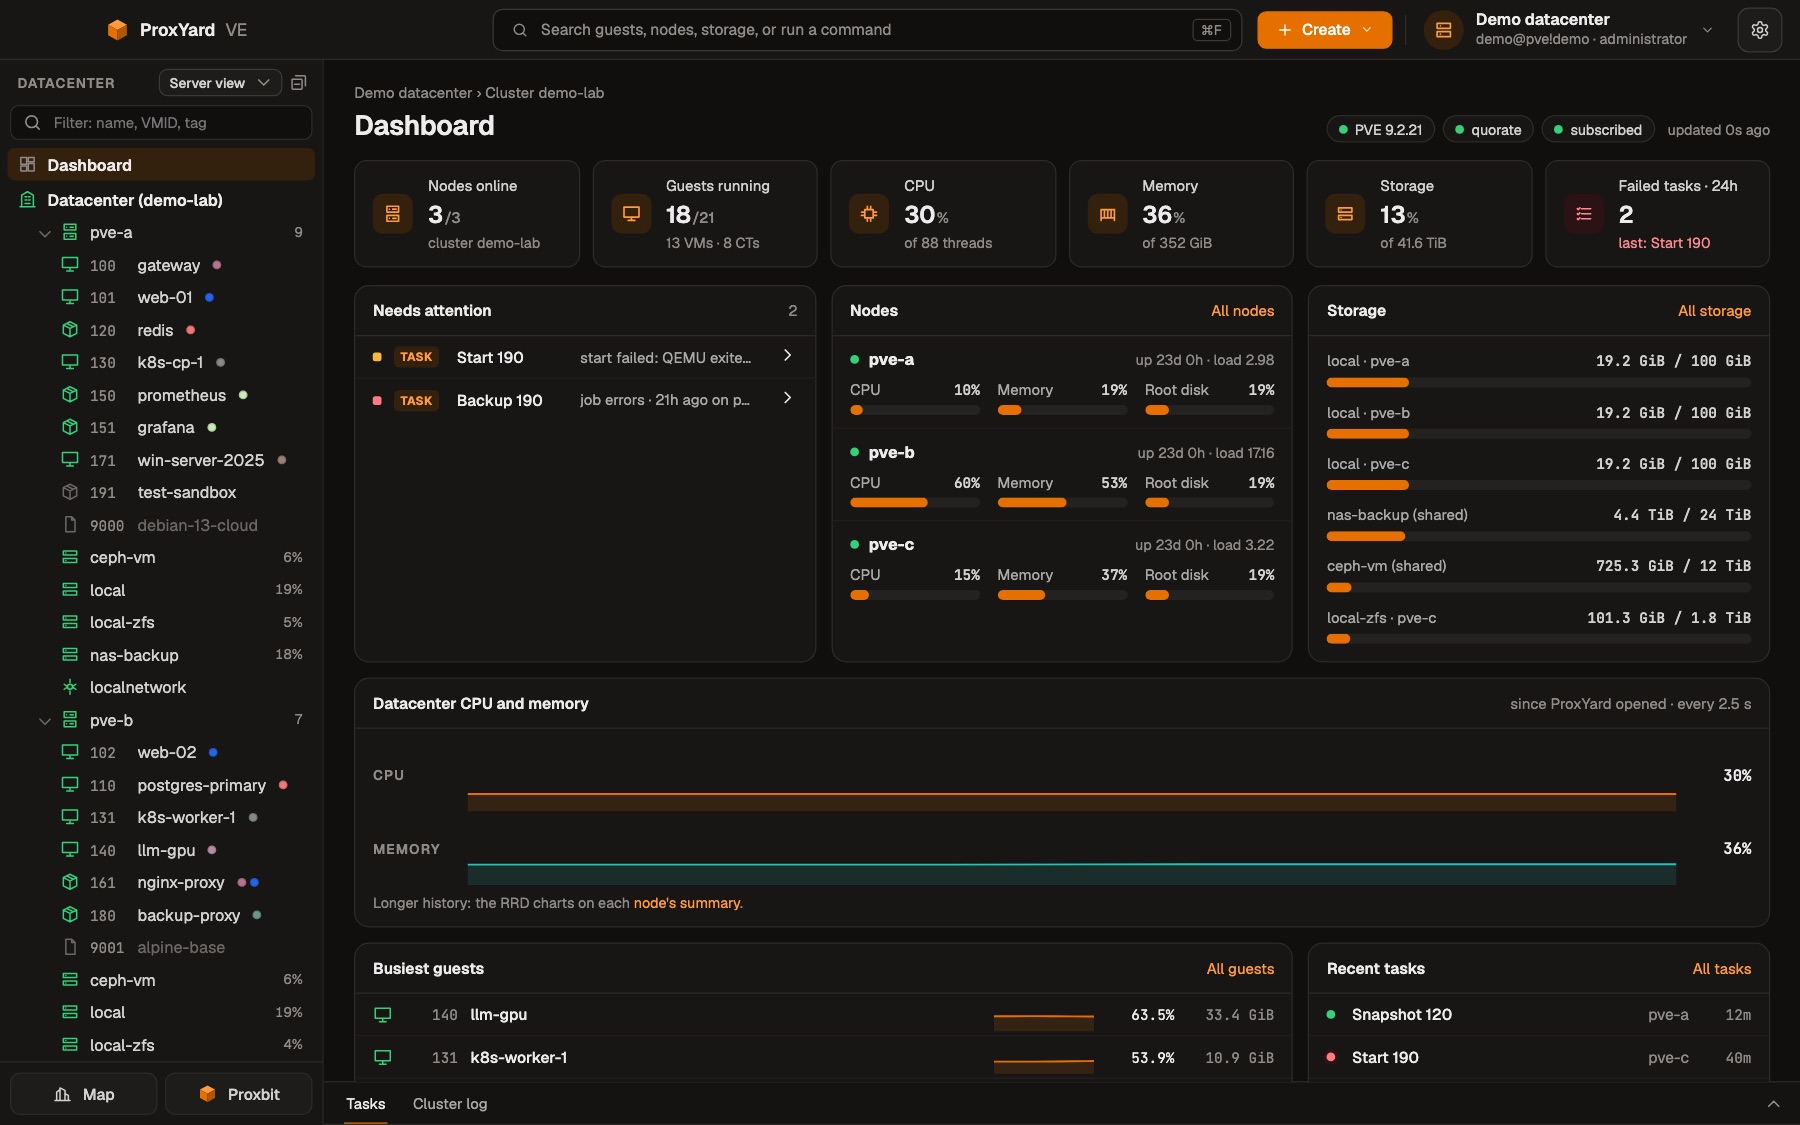The image size is (1800, 1125).
Task: Open the Proxbit button
Action: pos(238,1094)
